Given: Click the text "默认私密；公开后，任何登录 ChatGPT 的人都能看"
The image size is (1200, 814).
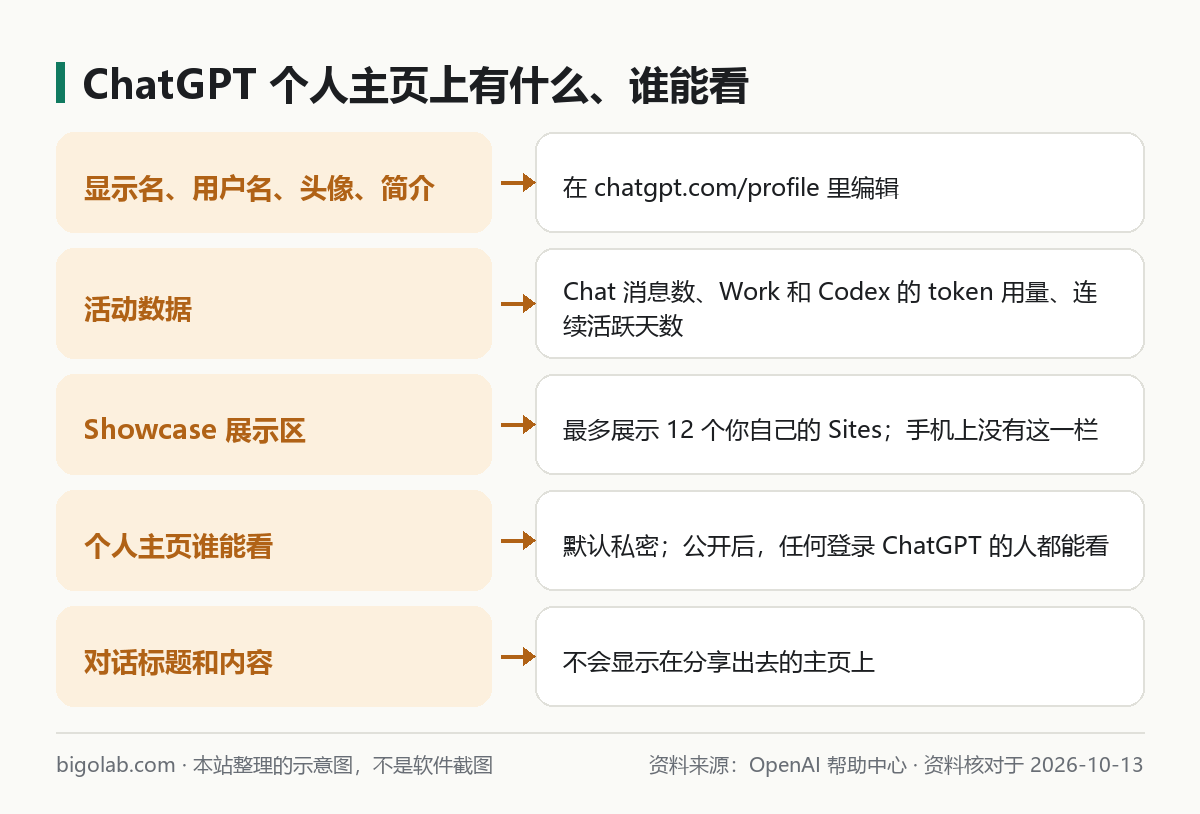Looking at the screenshot, I should tap(836, 546).
